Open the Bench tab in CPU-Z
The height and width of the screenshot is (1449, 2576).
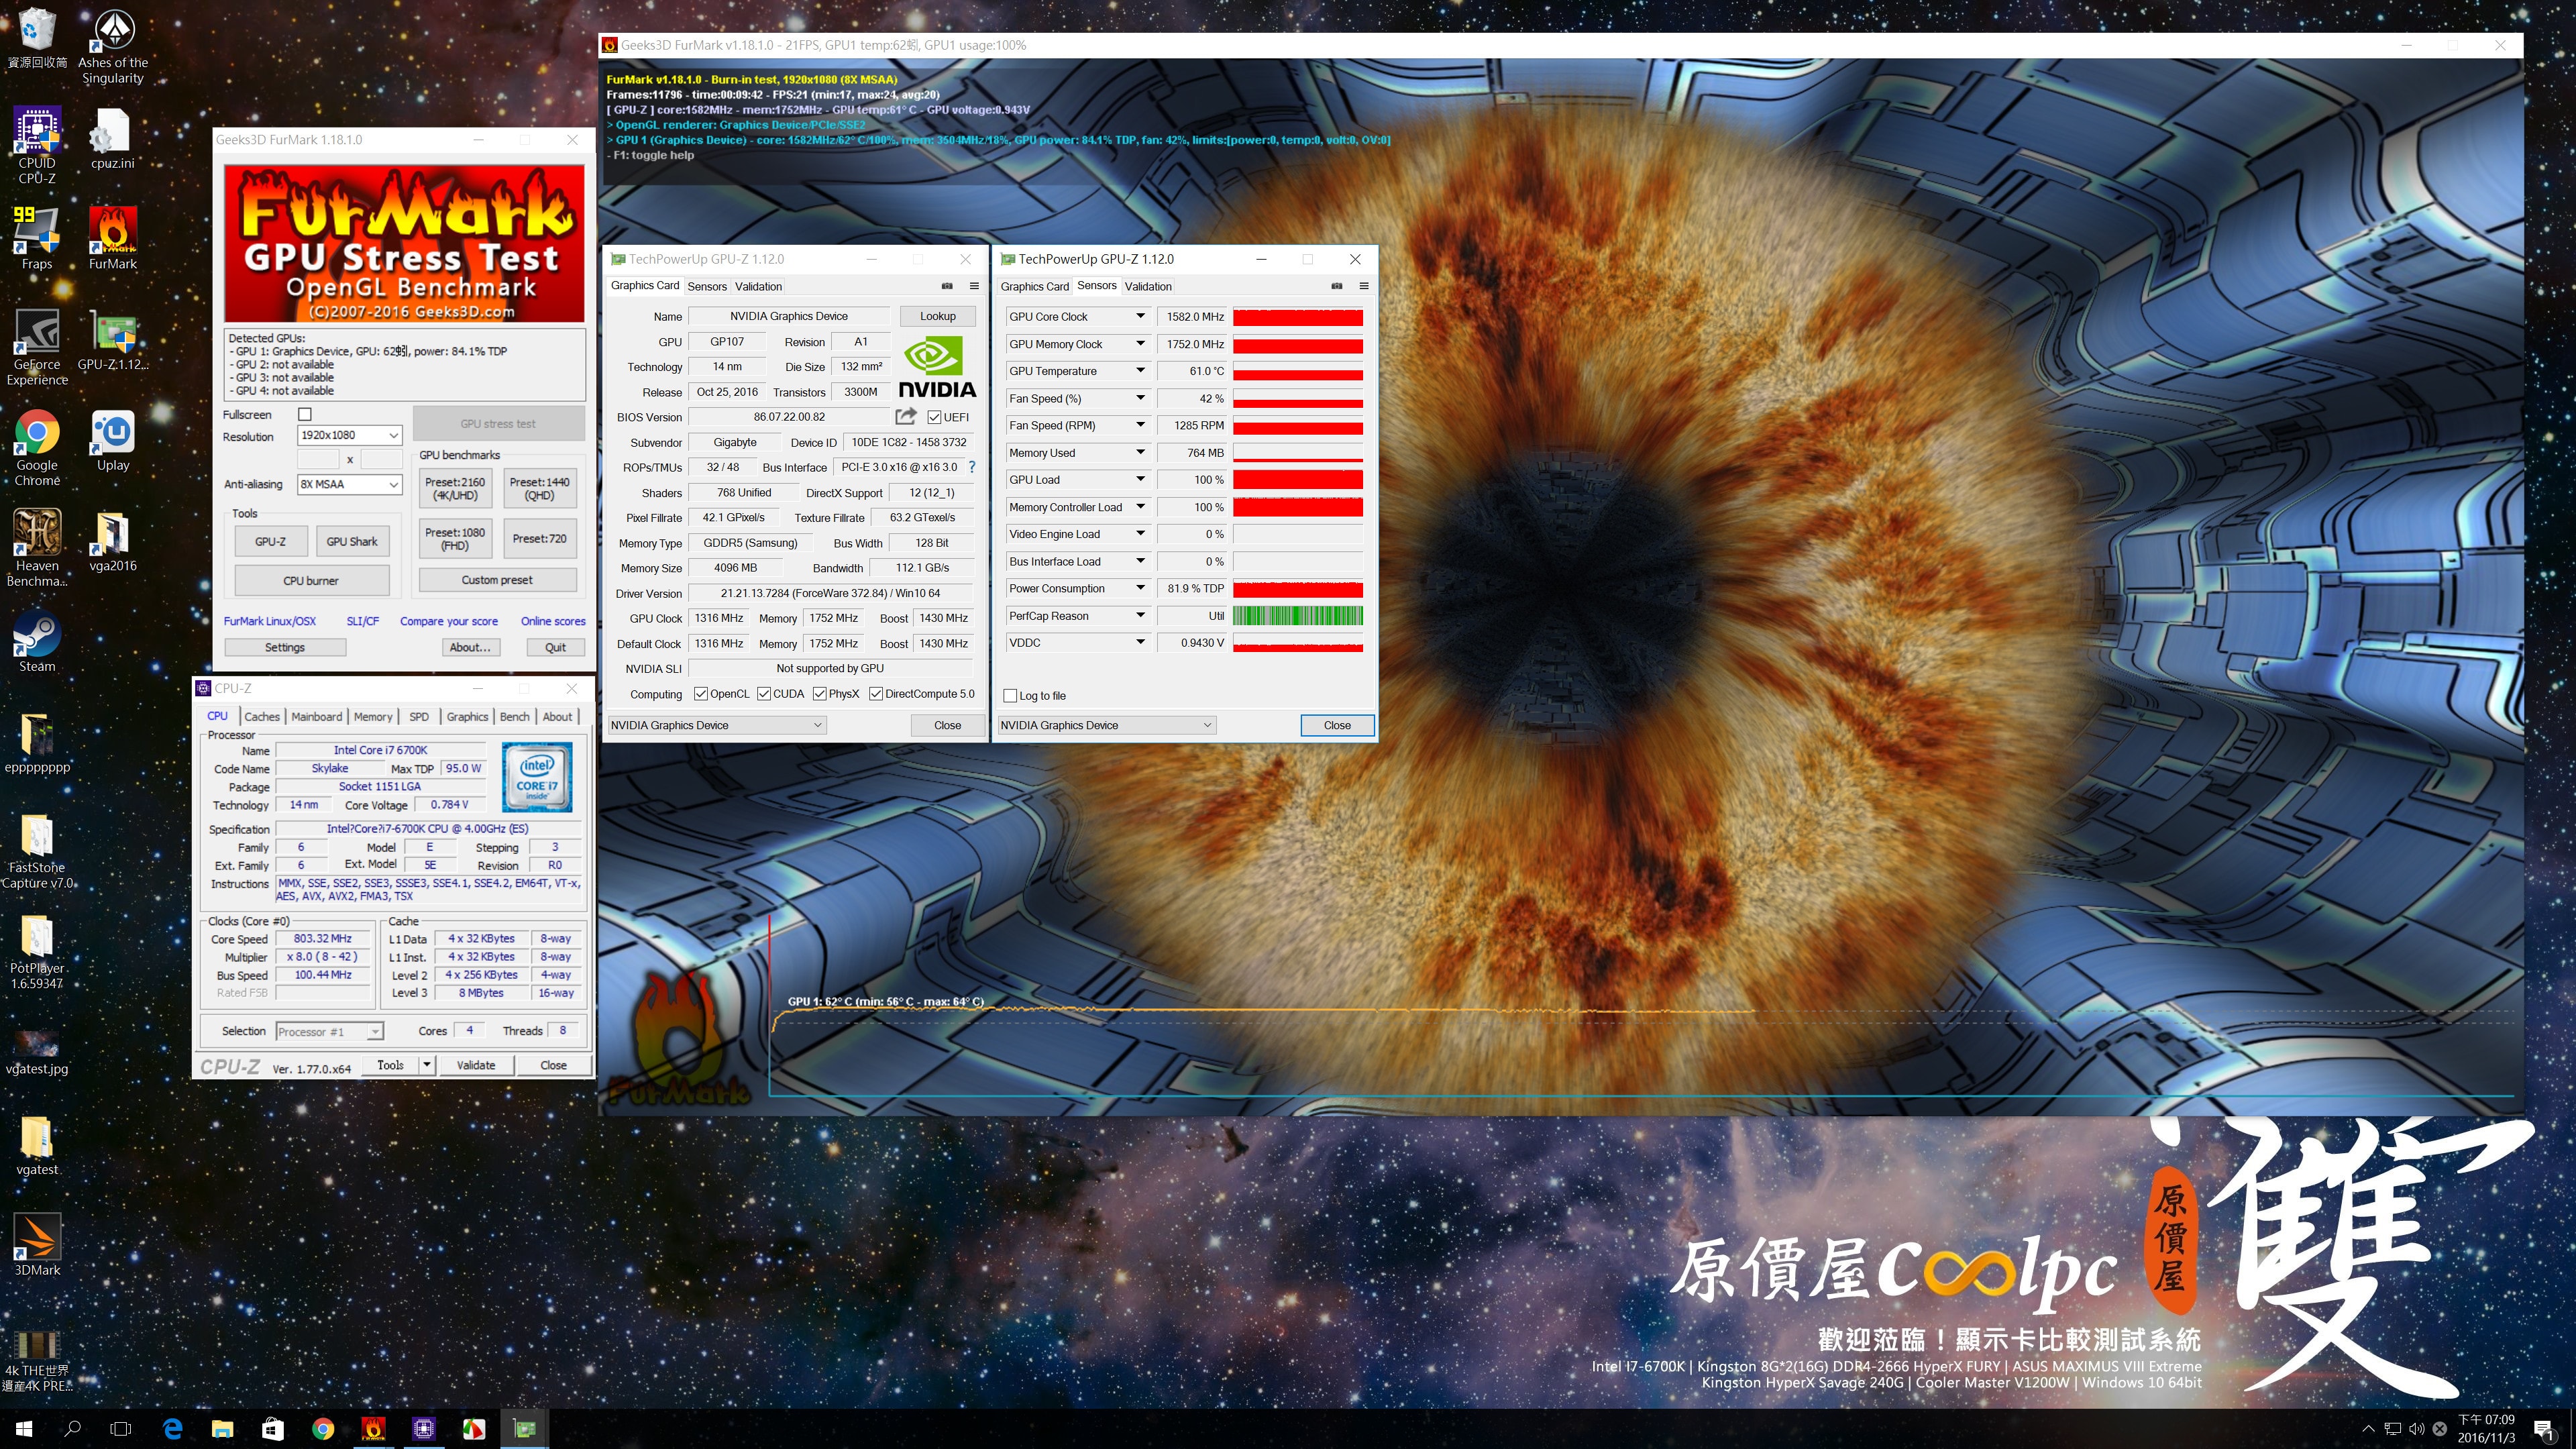click(x=515, y=717)
